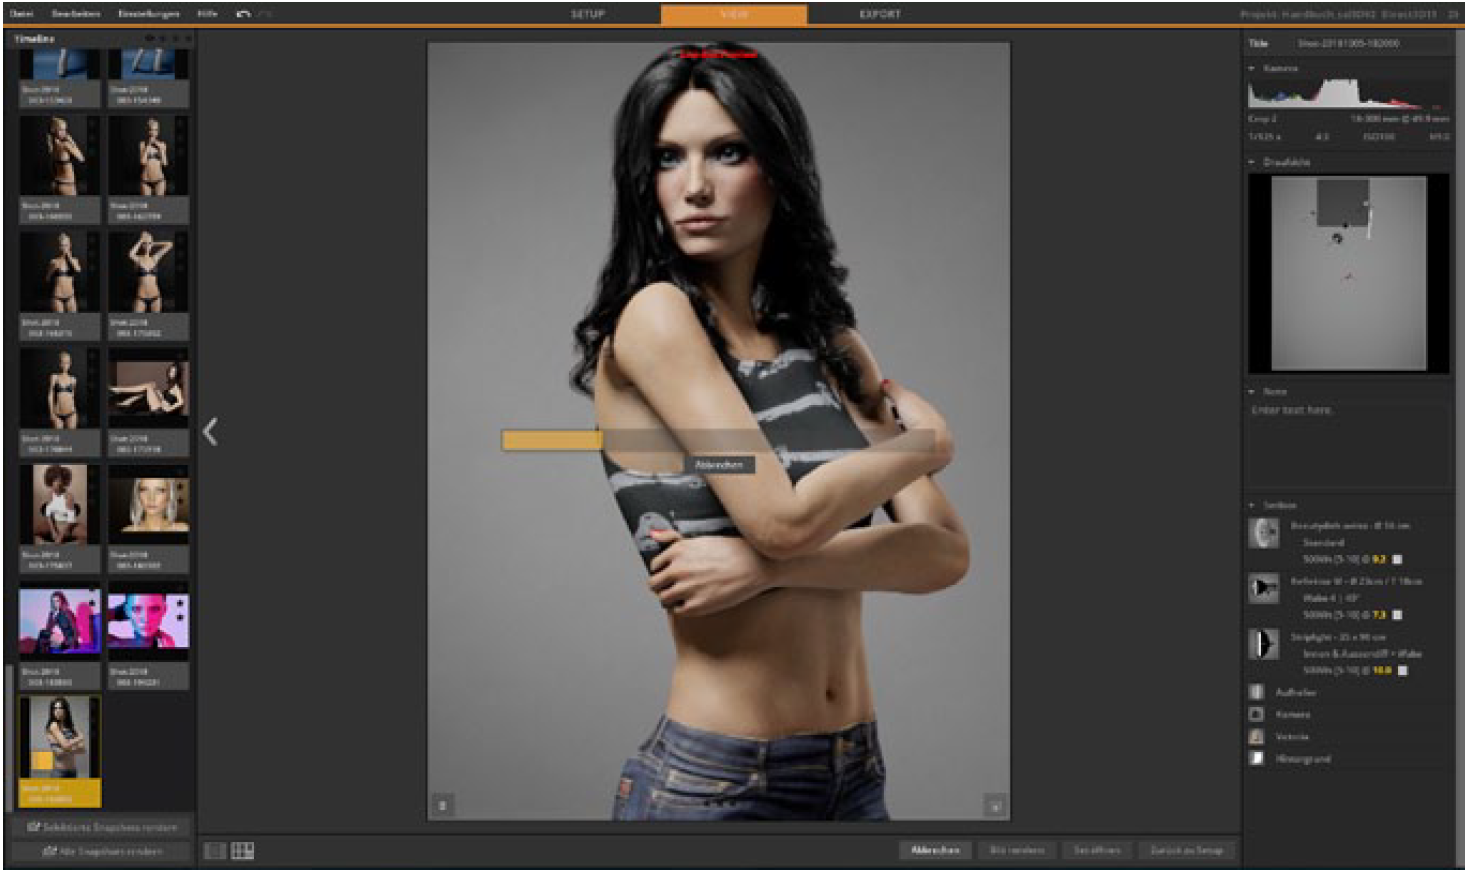
Task: Click the orange render progress bar
Action: coord(552,441)
